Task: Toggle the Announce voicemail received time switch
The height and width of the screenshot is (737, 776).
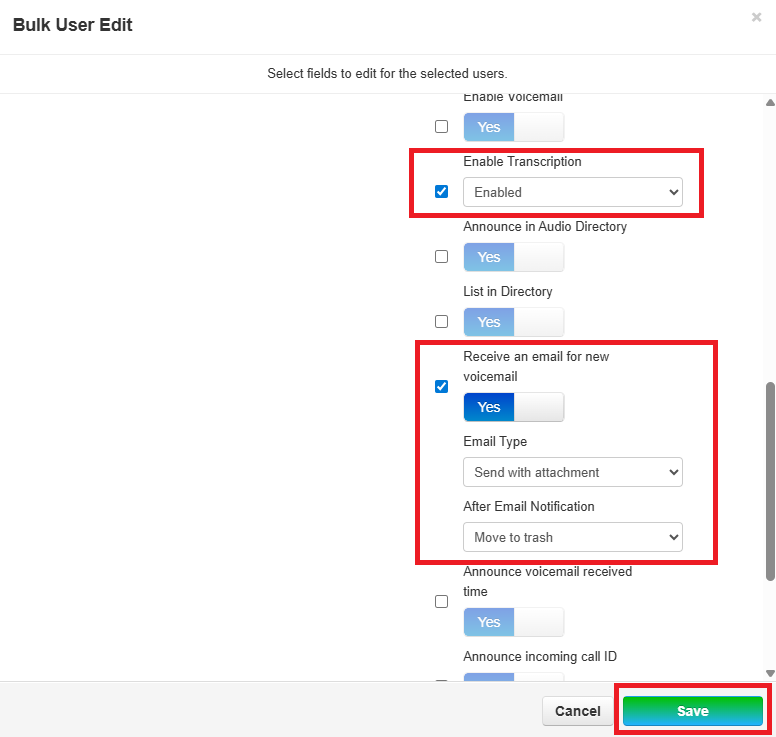Action: (513, 622)
